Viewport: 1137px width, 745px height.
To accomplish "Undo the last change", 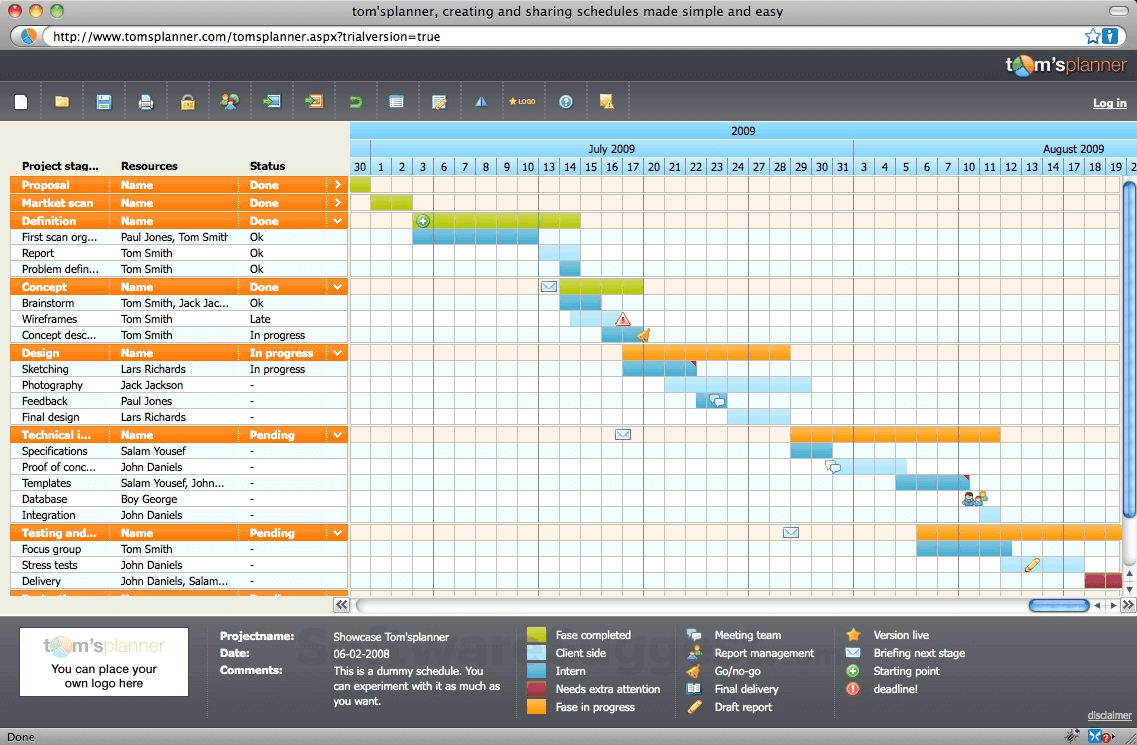I will (354, 100).
